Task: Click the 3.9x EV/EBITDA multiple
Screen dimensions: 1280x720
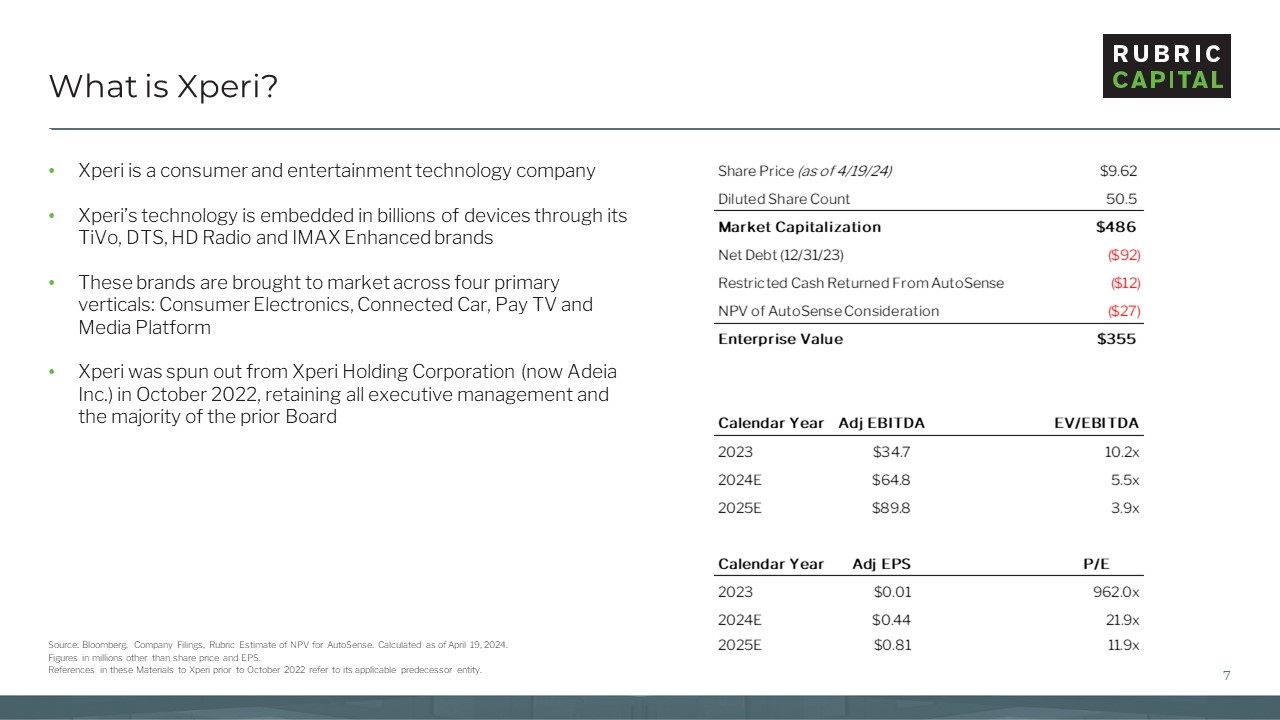Action: (x=1123, y=508)
